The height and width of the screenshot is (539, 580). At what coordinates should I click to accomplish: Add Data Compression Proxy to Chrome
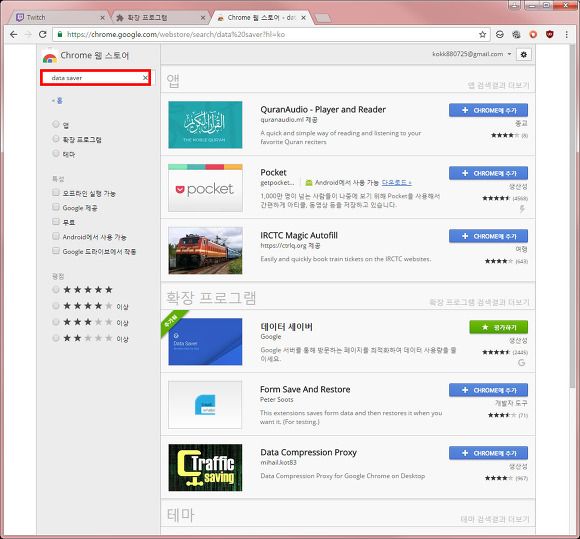pyautogui.click(x=488, y=453)
